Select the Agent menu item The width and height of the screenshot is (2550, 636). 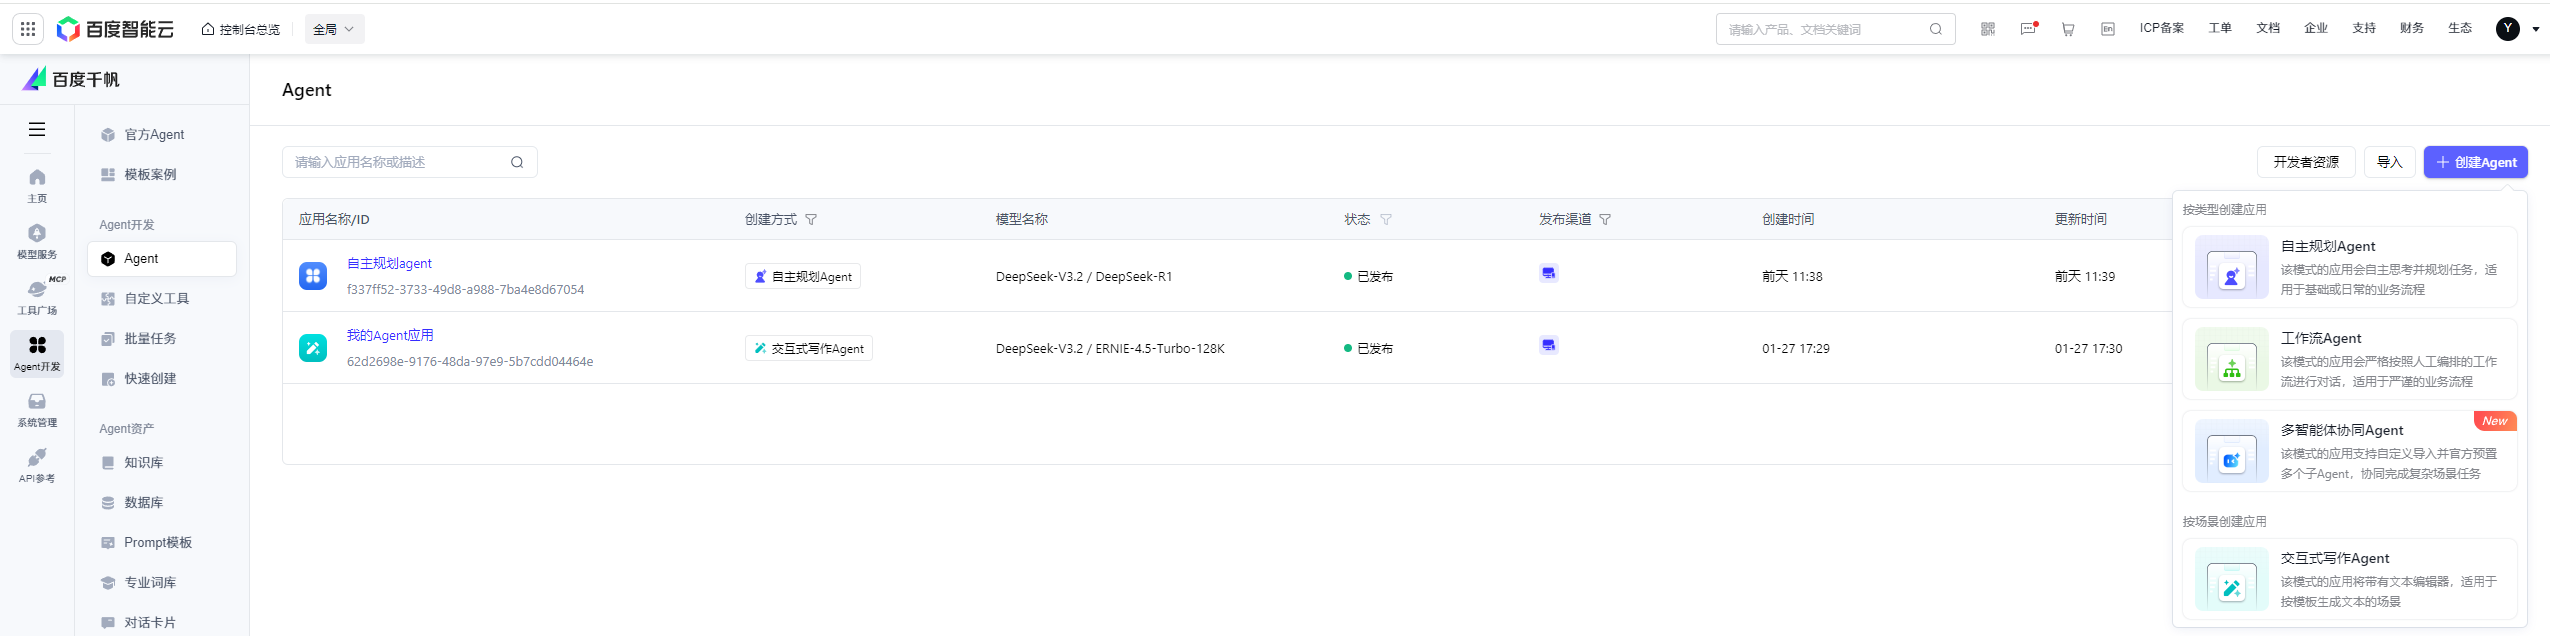click(x=162, y=258)
